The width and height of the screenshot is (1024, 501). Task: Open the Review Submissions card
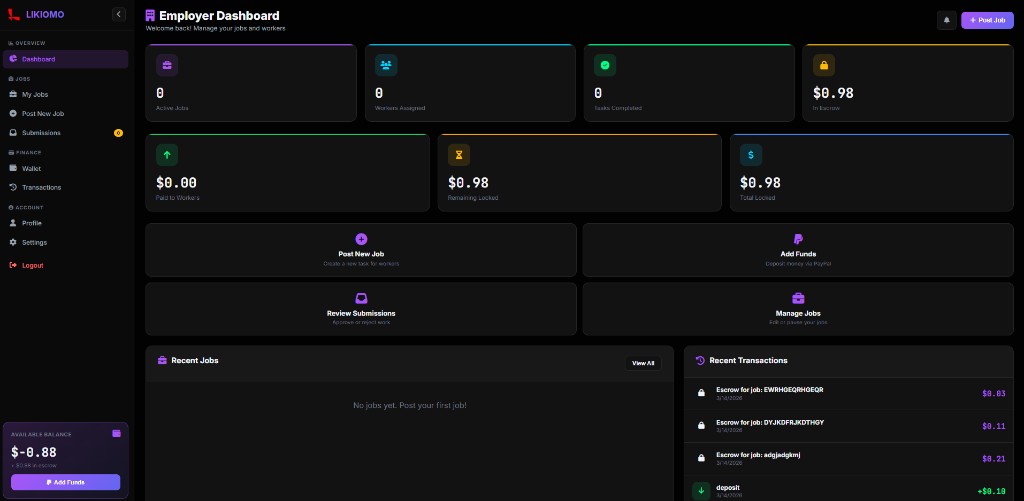click(x=361, y=309)
